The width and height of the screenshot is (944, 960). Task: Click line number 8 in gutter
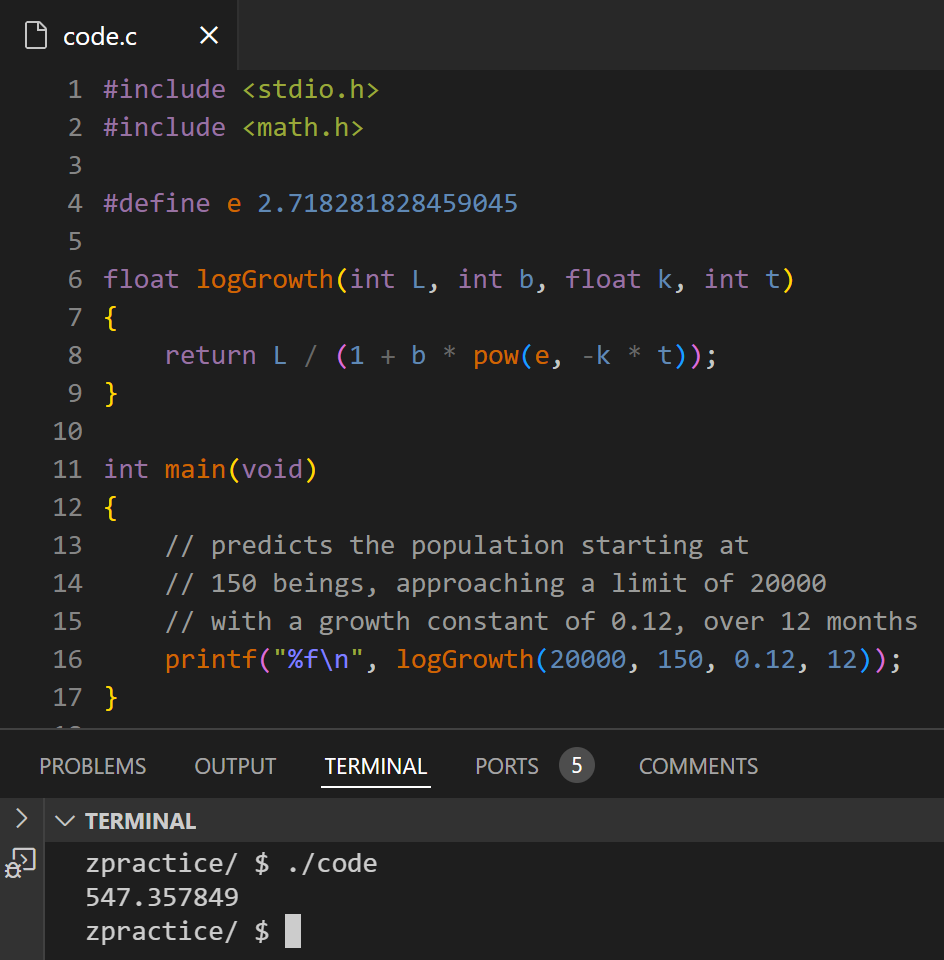click(x=75, y=356)
